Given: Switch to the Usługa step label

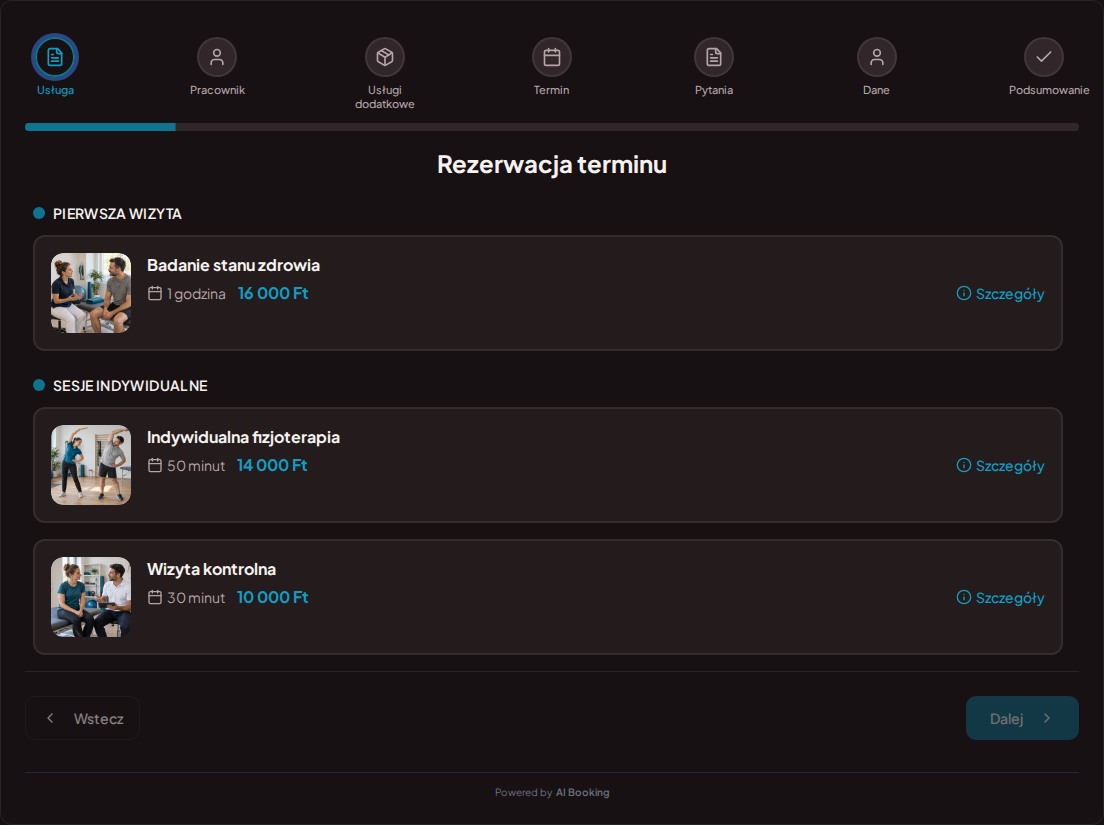Looking at the screenshot, I should pyautogui.click(x=55, y=90).
